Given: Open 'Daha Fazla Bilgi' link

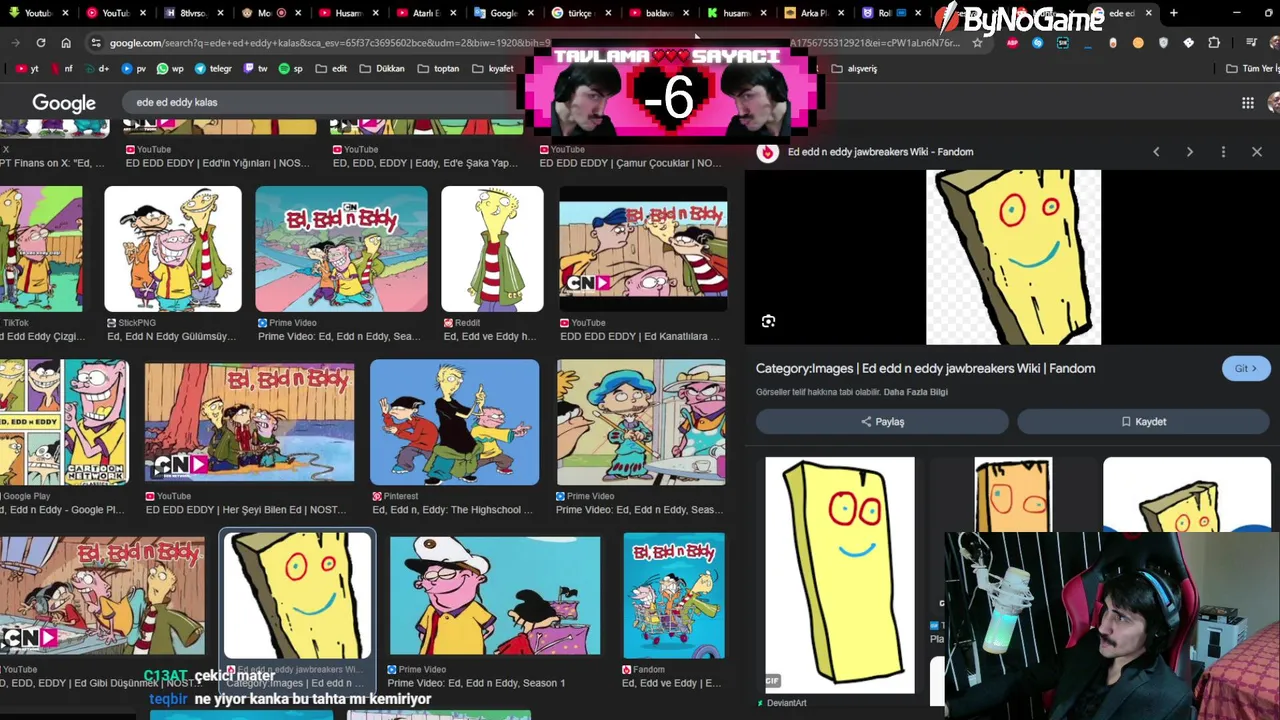Looking at the screenshot, I should point(915,392).
